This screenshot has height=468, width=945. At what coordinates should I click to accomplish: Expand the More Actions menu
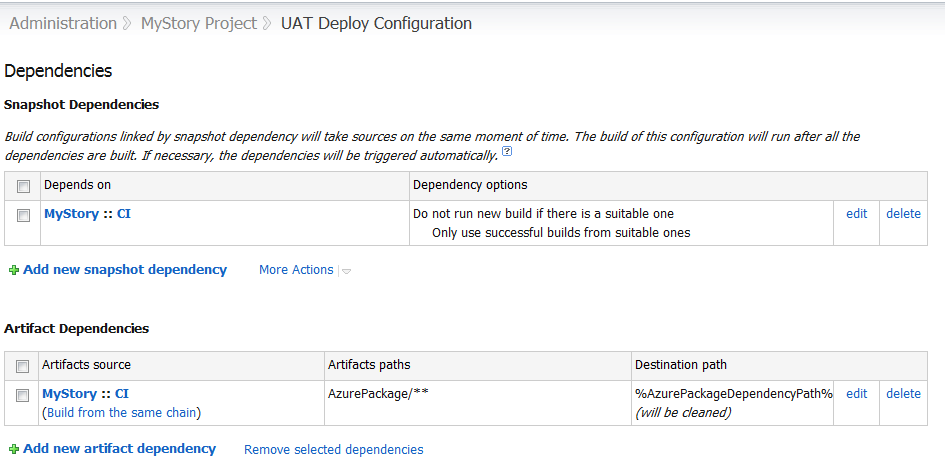click(x=296, y=270)
